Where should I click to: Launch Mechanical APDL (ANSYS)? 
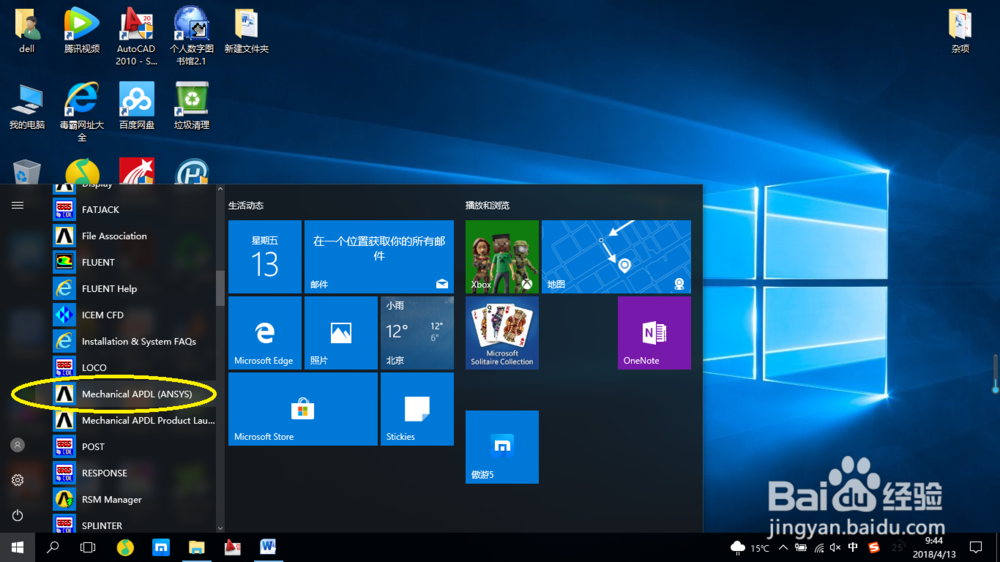(x=134, y=394)
